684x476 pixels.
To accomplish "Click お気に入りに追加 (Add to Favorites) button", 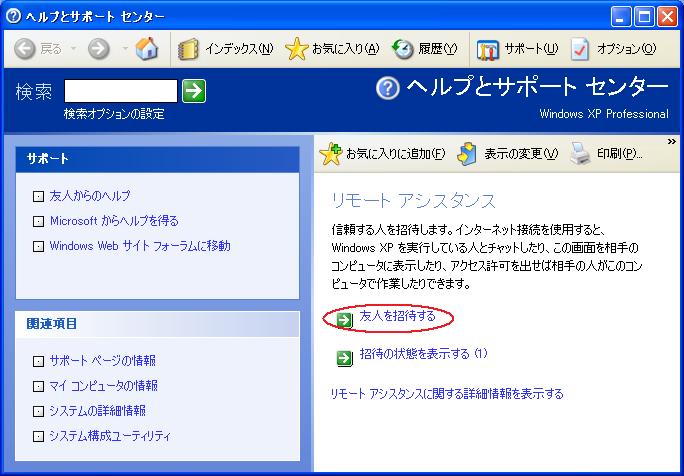I will click(x=382, y=154).
